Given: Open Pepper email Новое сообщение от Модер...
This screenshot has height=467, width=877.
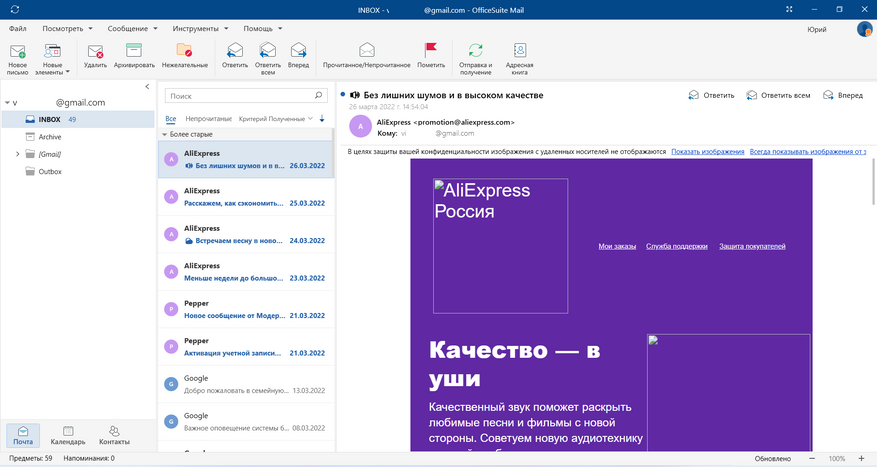Looking at the screenshot, I should (246, 309).
